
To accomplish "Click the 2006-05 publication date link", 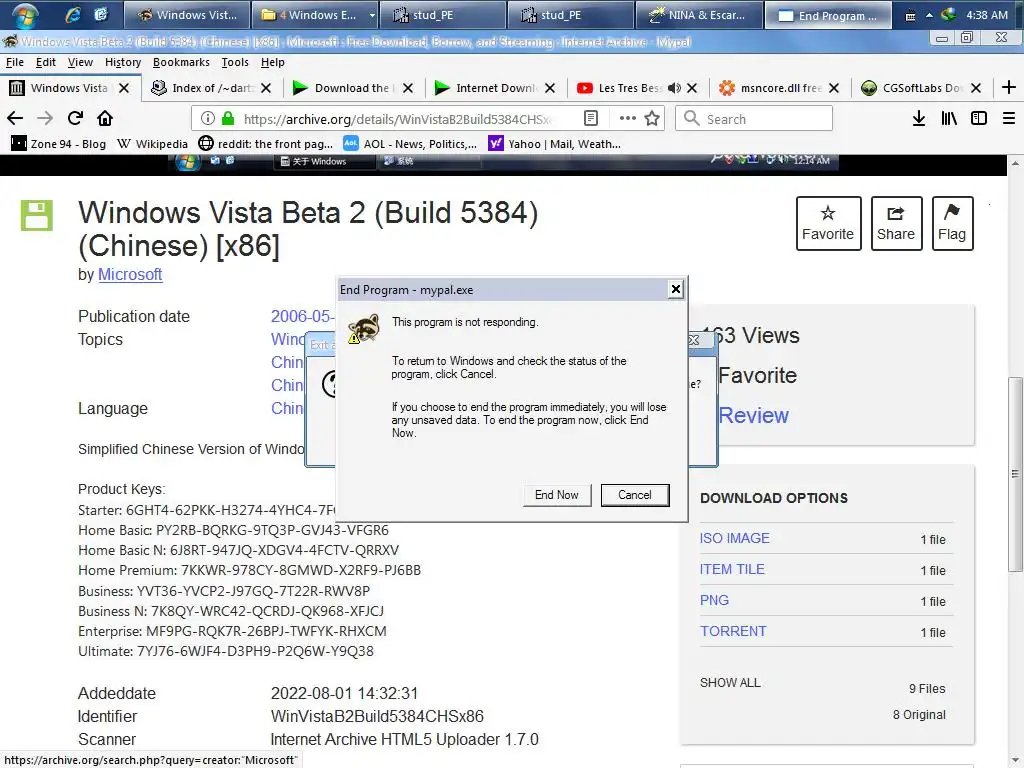I will [302, 316].
